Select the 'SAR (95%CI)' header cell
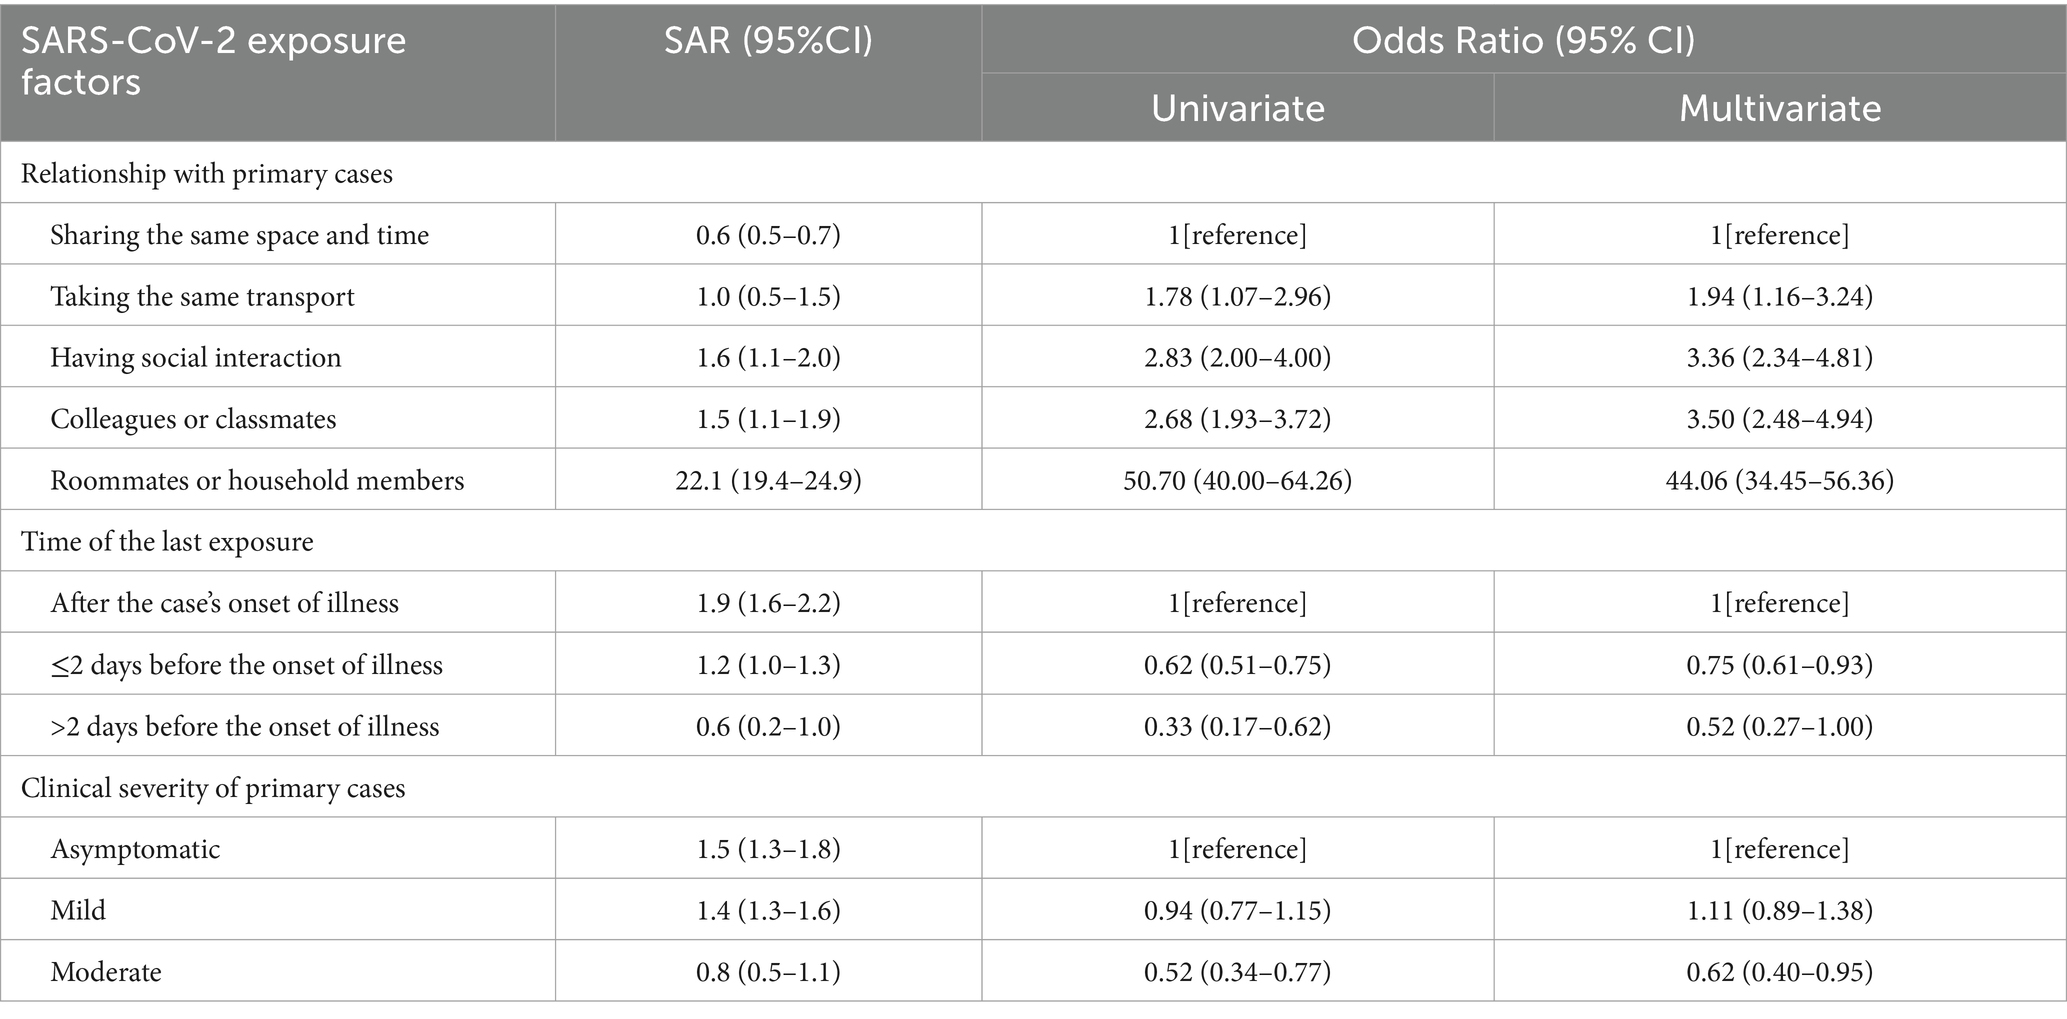 tap(768, 40)
